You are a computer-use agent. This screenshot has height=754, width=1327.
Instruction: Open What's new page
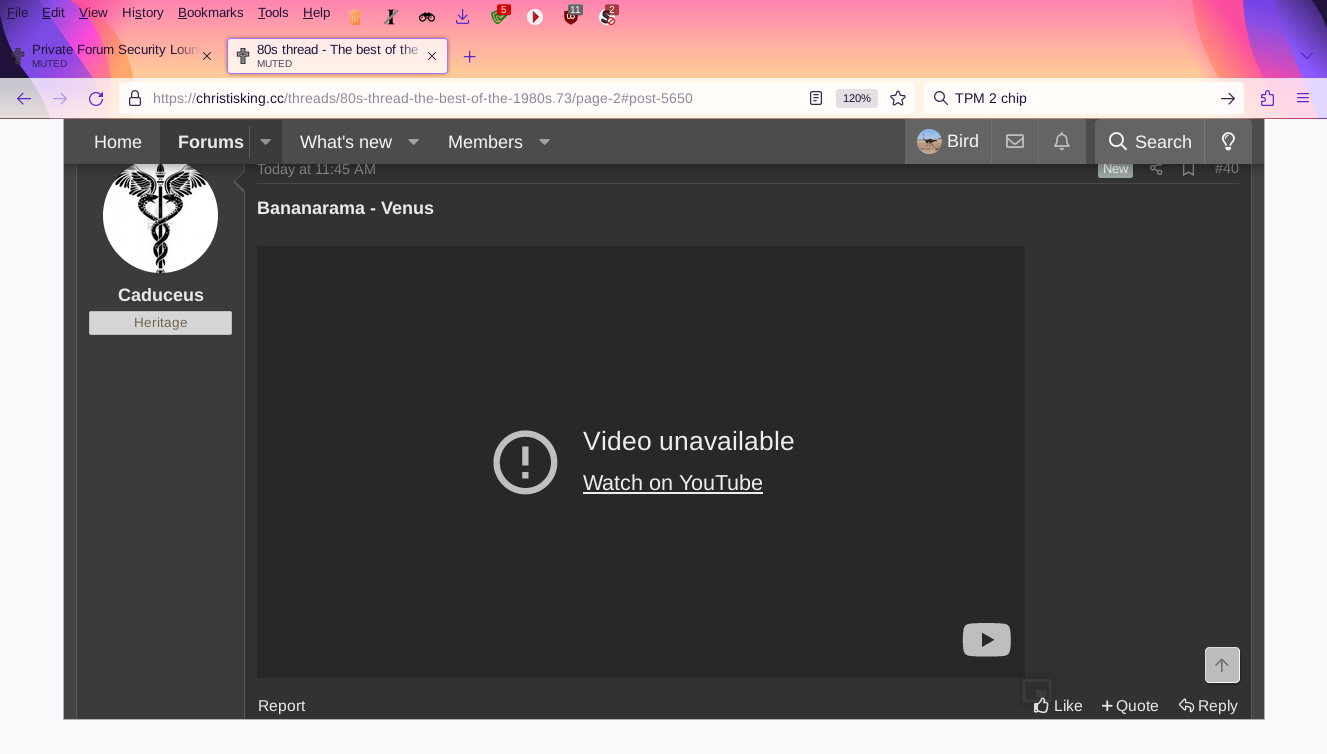pyautogui.click(x=346, y=142)
